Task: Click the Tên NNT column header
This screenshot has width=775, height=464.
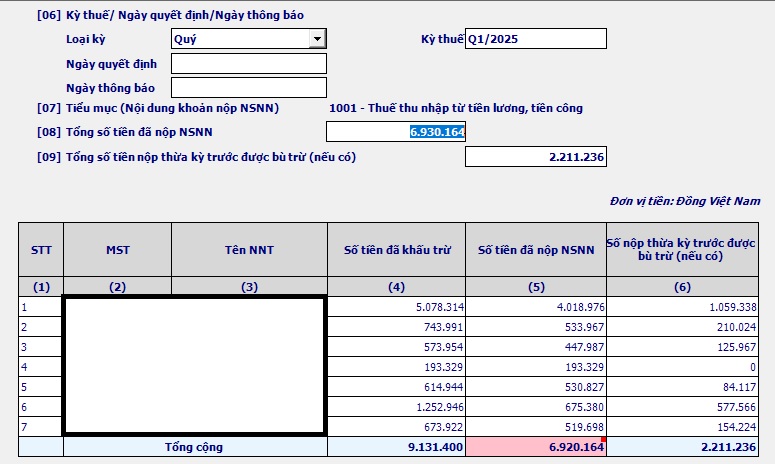Action: click(249, 250)
